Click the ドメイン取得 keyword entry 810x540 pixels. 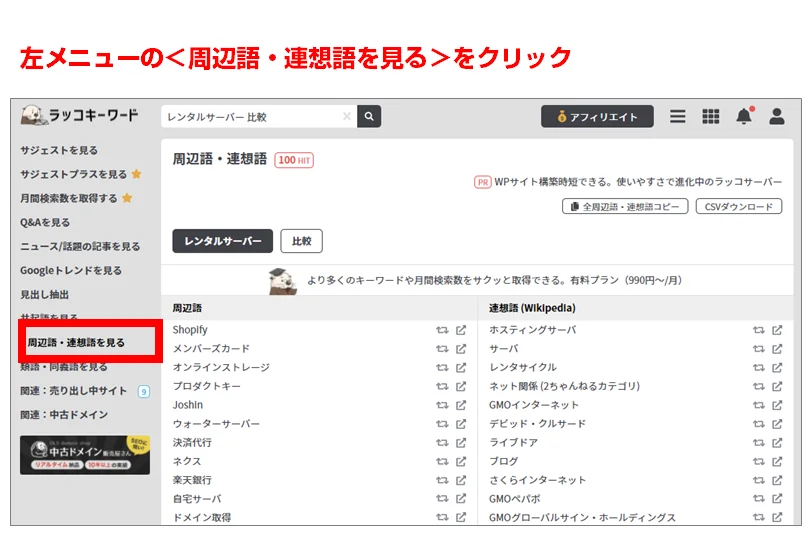click(202, 518)
